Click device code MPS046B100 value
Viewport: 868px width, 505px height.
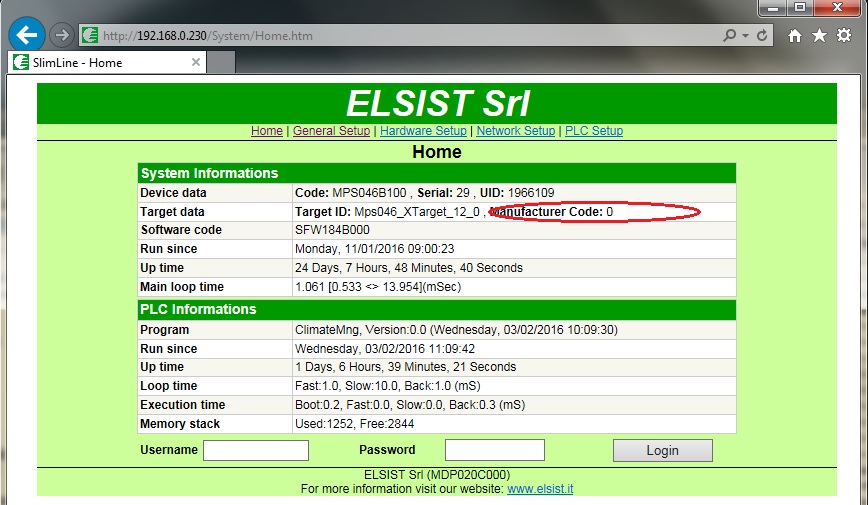pos(369,193)
